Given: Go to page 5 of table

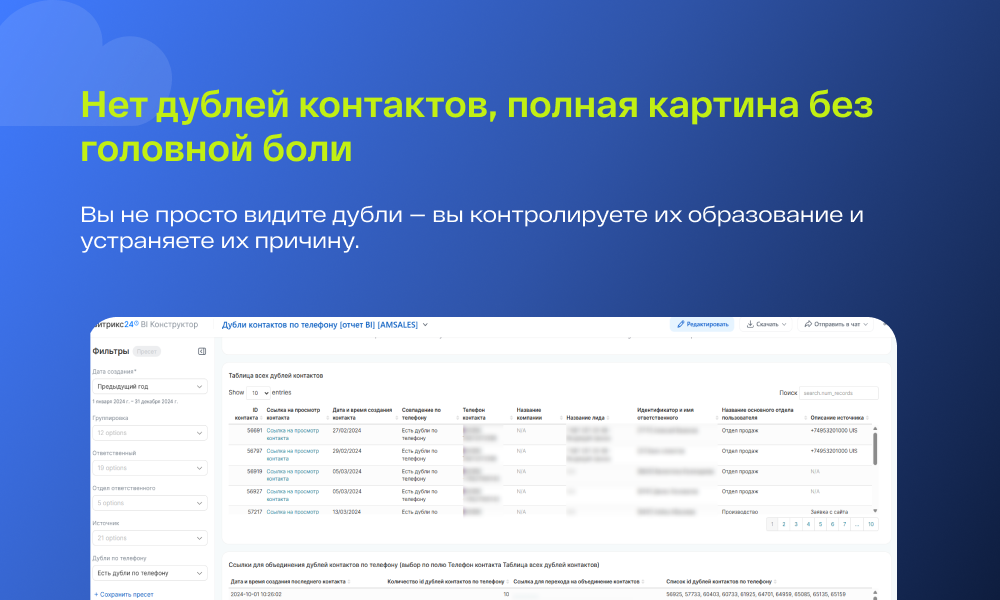Looking at the screenshot, I should 820,524.
